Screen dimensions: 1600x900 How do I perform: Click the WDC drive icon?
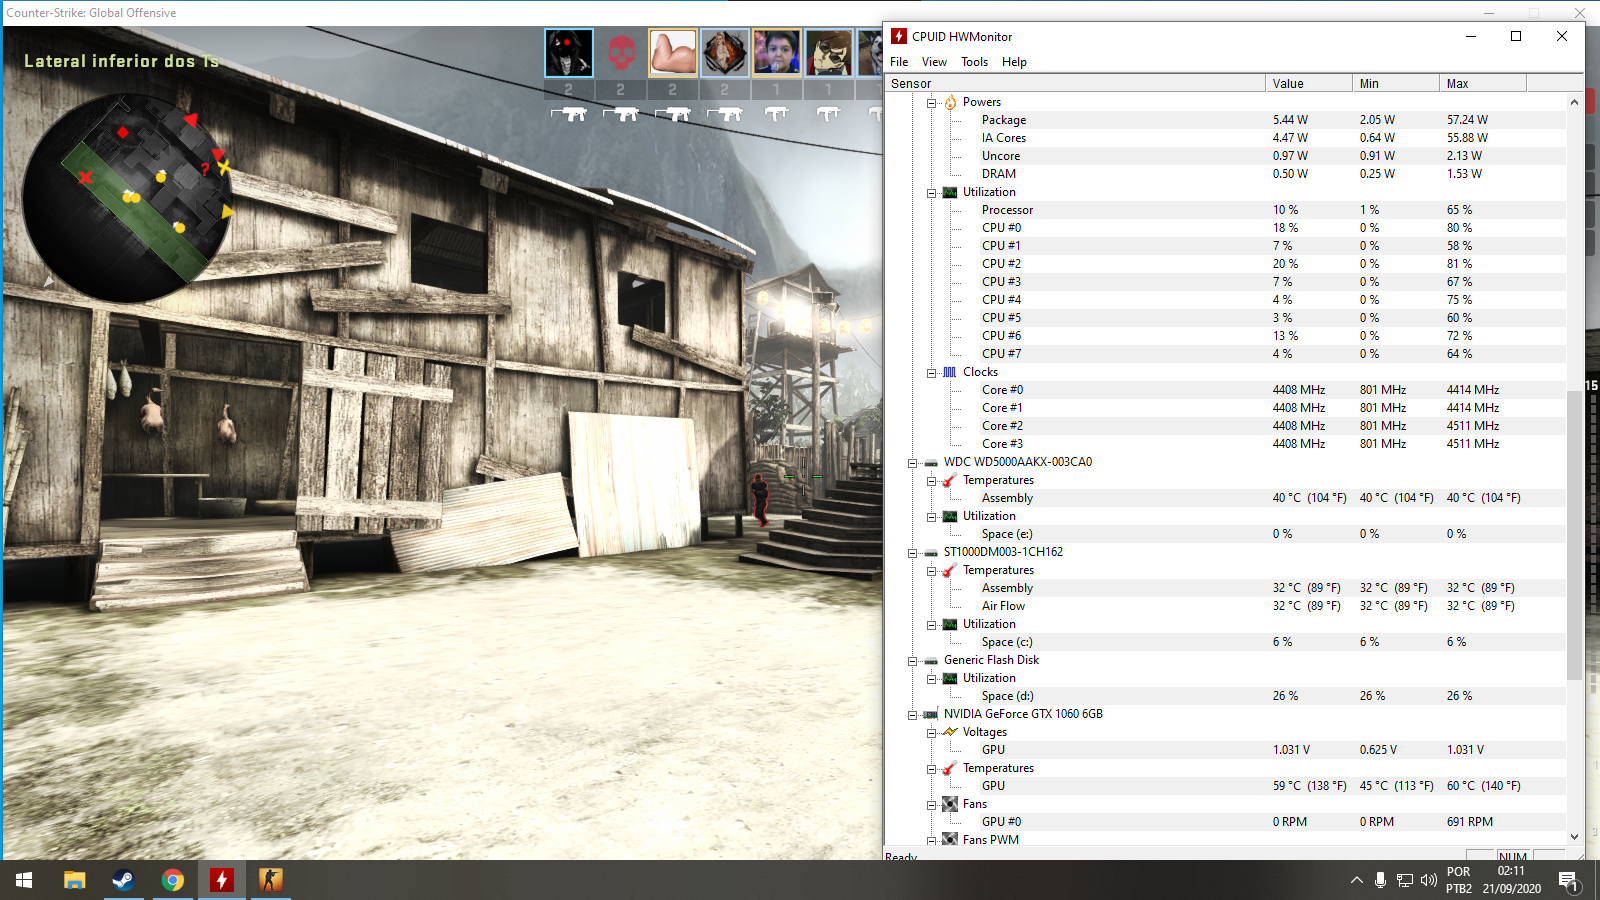pyautogui.click(x=931, y=462)
